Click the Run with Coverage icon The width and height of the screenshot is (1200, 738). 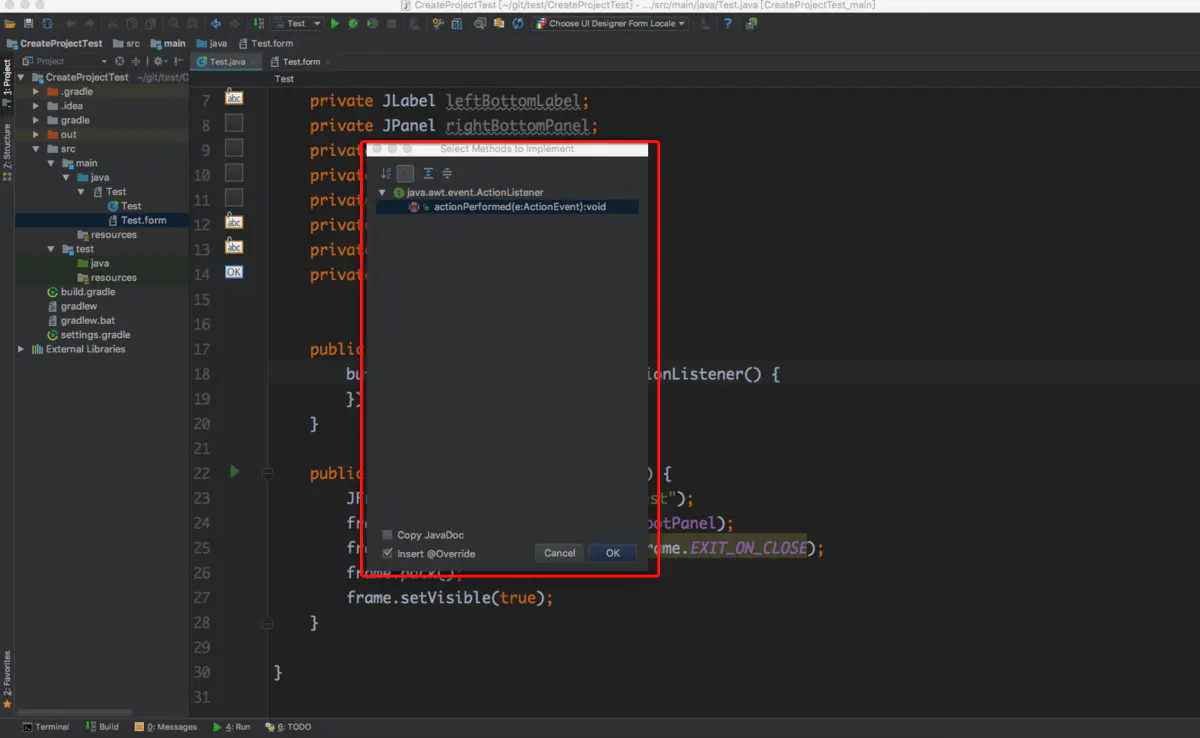pos(372,23)
